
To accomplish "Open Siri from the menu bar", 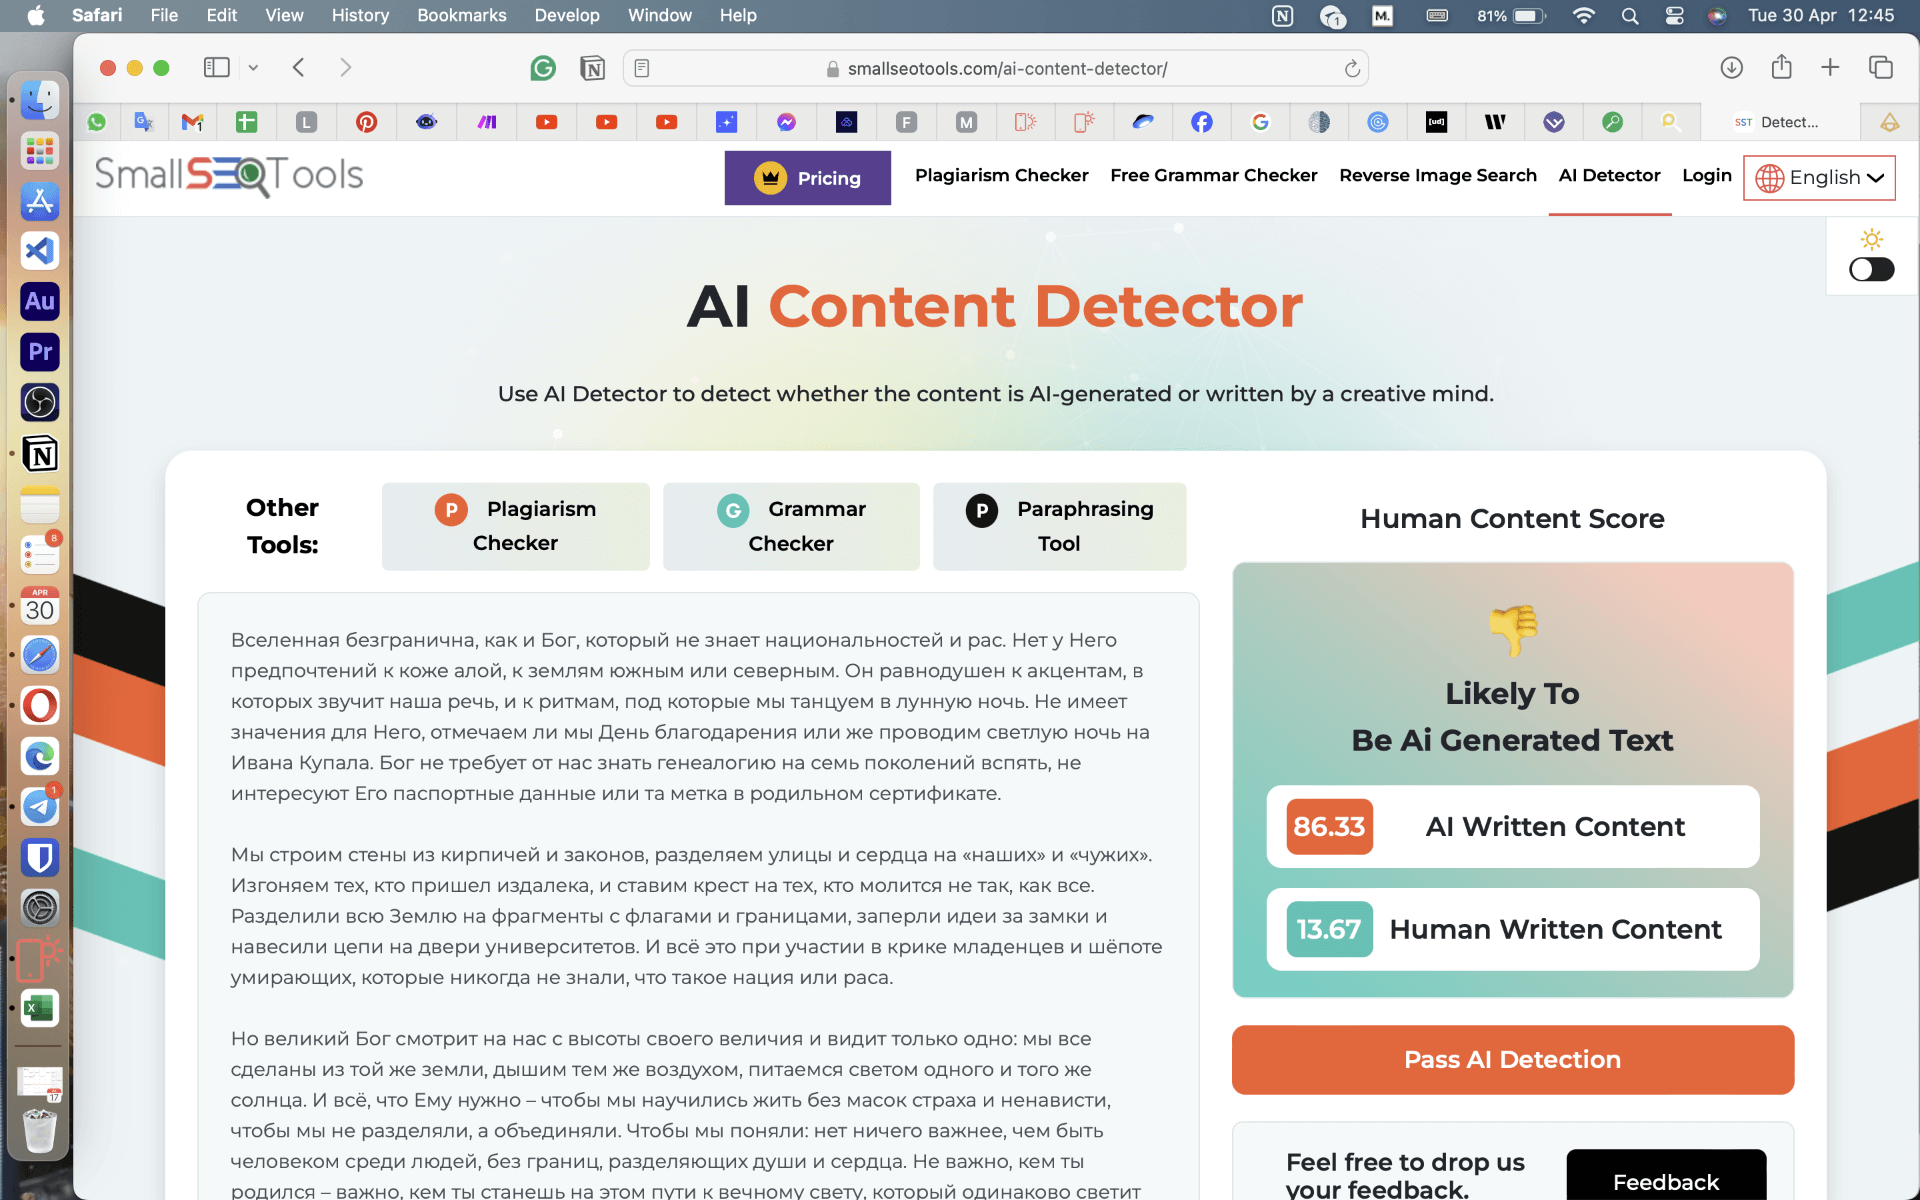I will [1717, 15].
